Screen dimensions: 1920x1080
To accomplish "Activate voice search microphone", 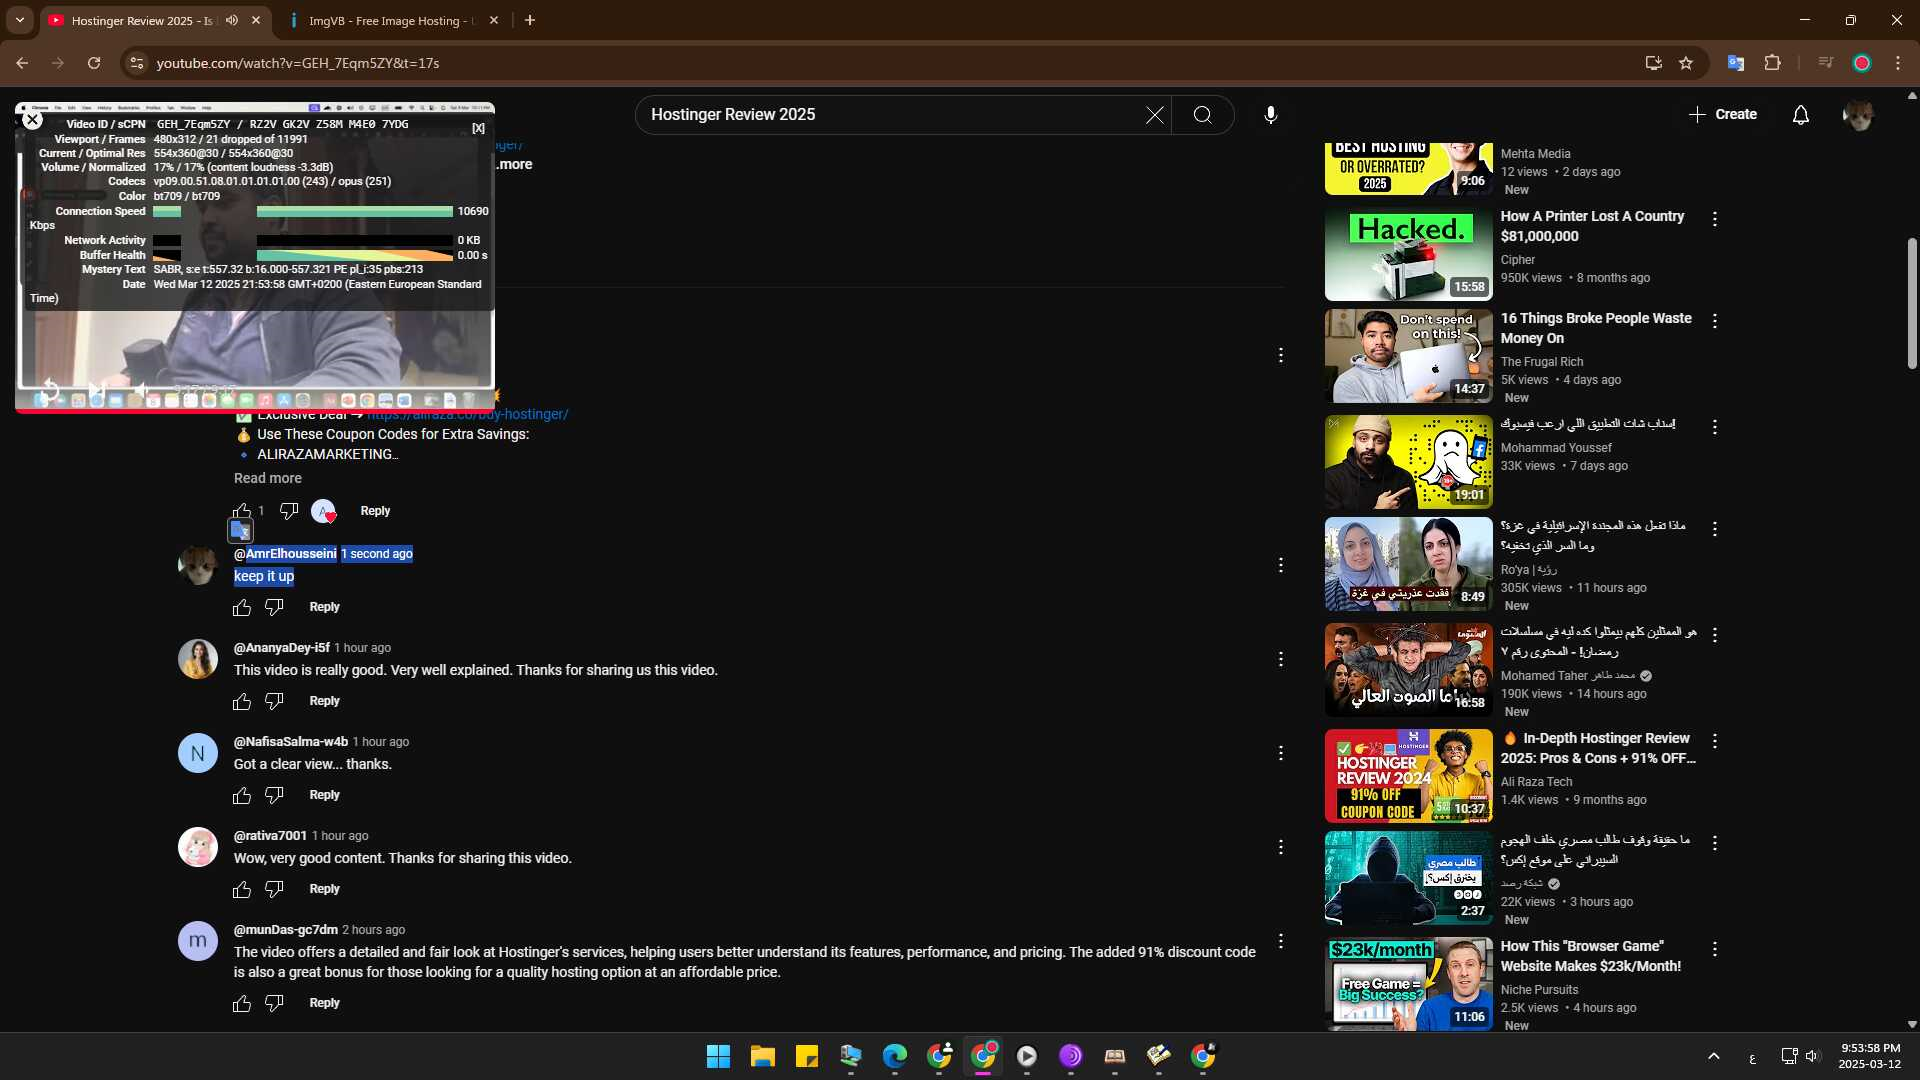I will pos(1270,115).
